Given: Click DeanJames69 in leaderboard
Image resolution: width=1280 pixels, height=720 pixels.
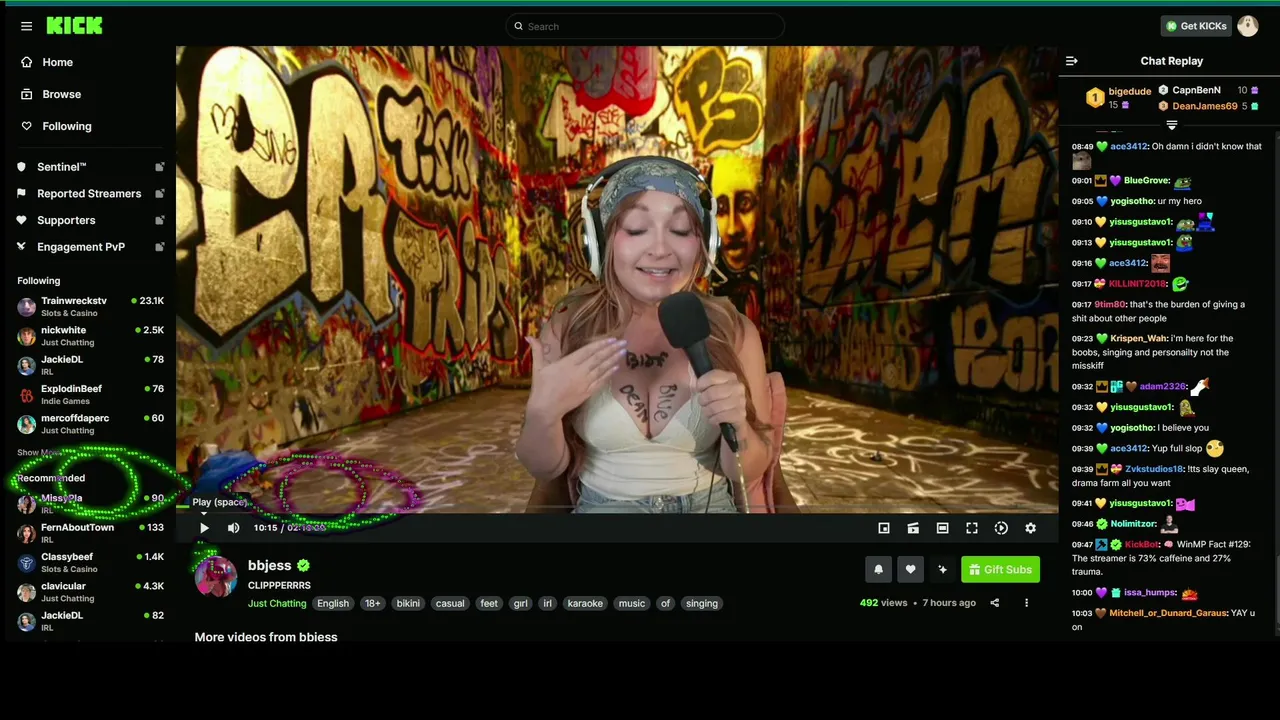Looking at the screenshot, I should click(x=1204, y=106).
